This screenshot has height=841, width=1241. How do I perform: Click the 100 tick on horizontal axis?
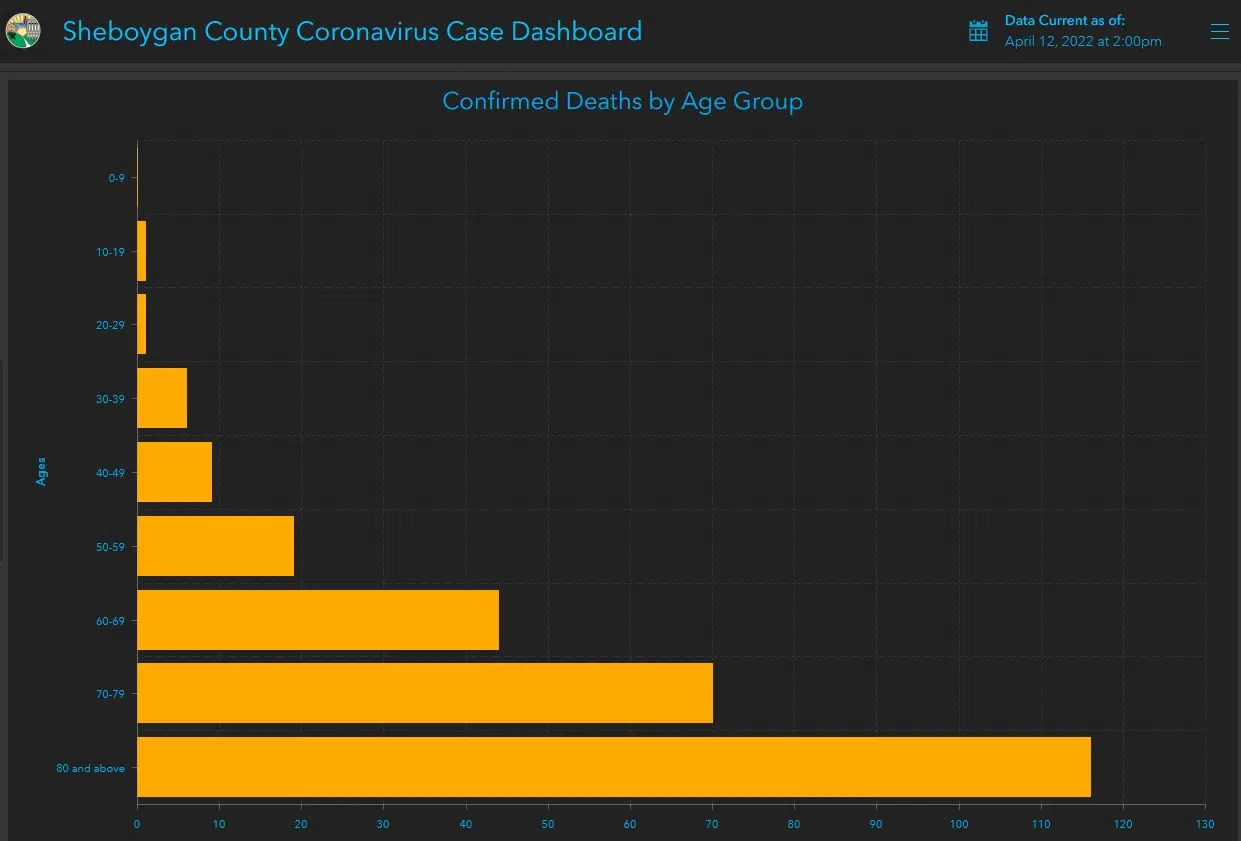(x=958, y=824)
